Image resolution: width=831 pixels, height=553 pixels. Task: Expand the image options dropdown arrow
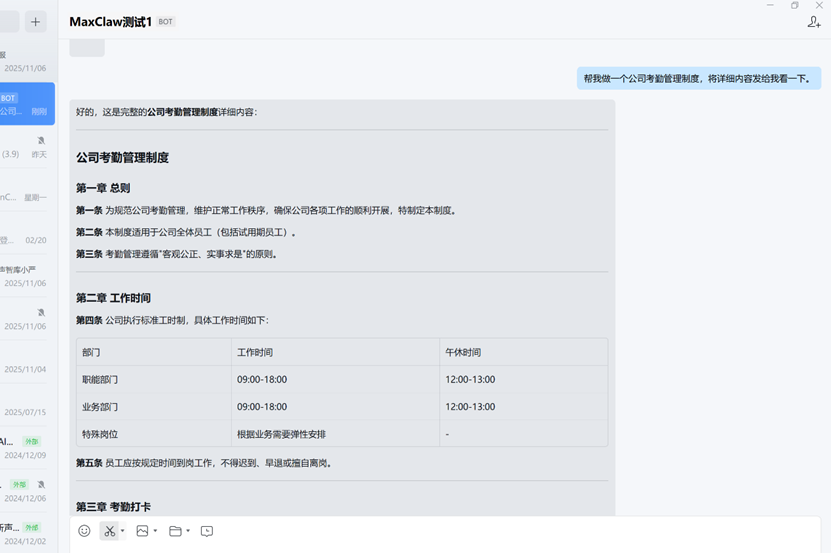tap(155, 532)
